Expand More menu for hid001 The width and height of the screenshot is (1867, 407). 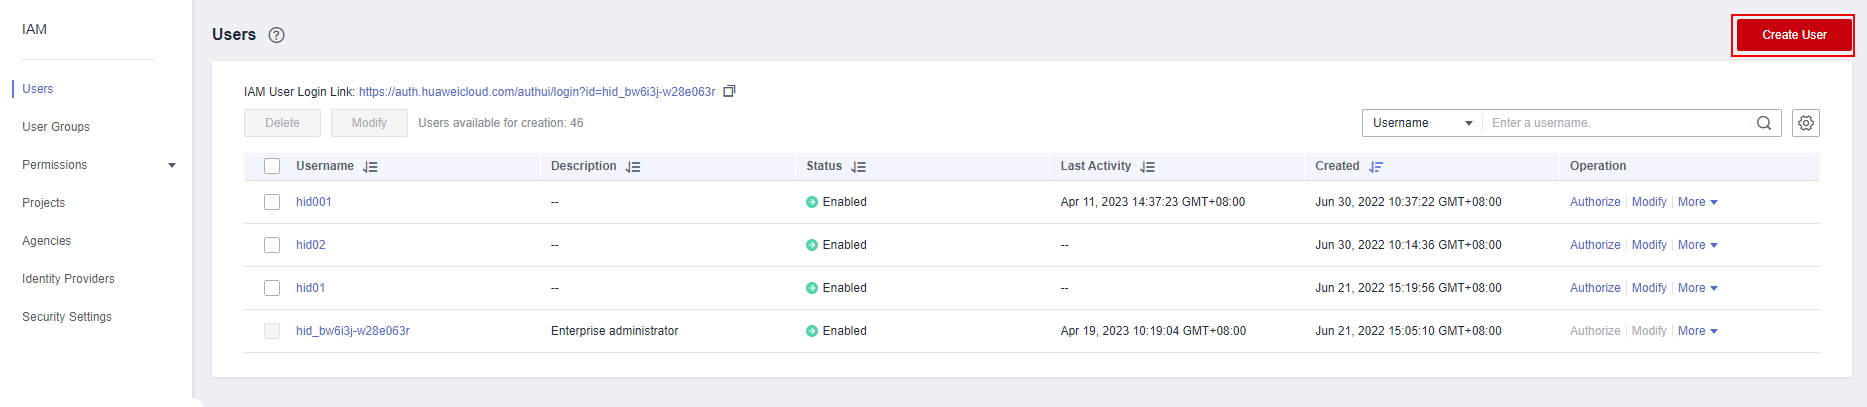point(1697,202)
